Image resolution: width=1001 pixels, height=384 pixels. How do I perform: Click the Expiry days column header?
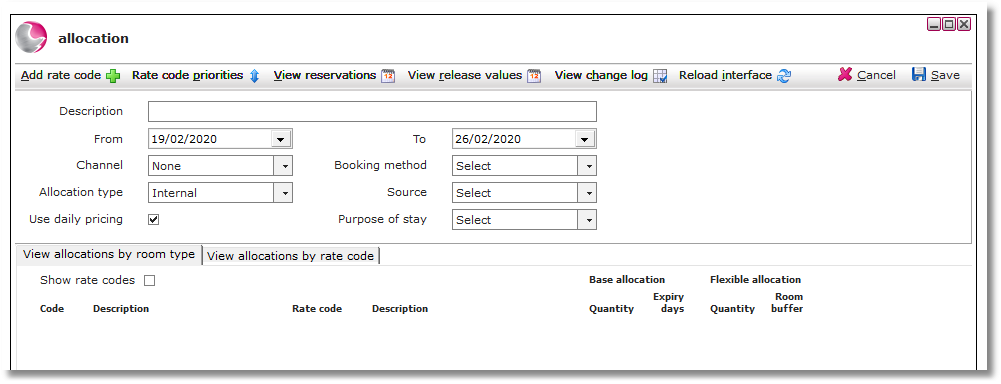[x=668, y=303]
